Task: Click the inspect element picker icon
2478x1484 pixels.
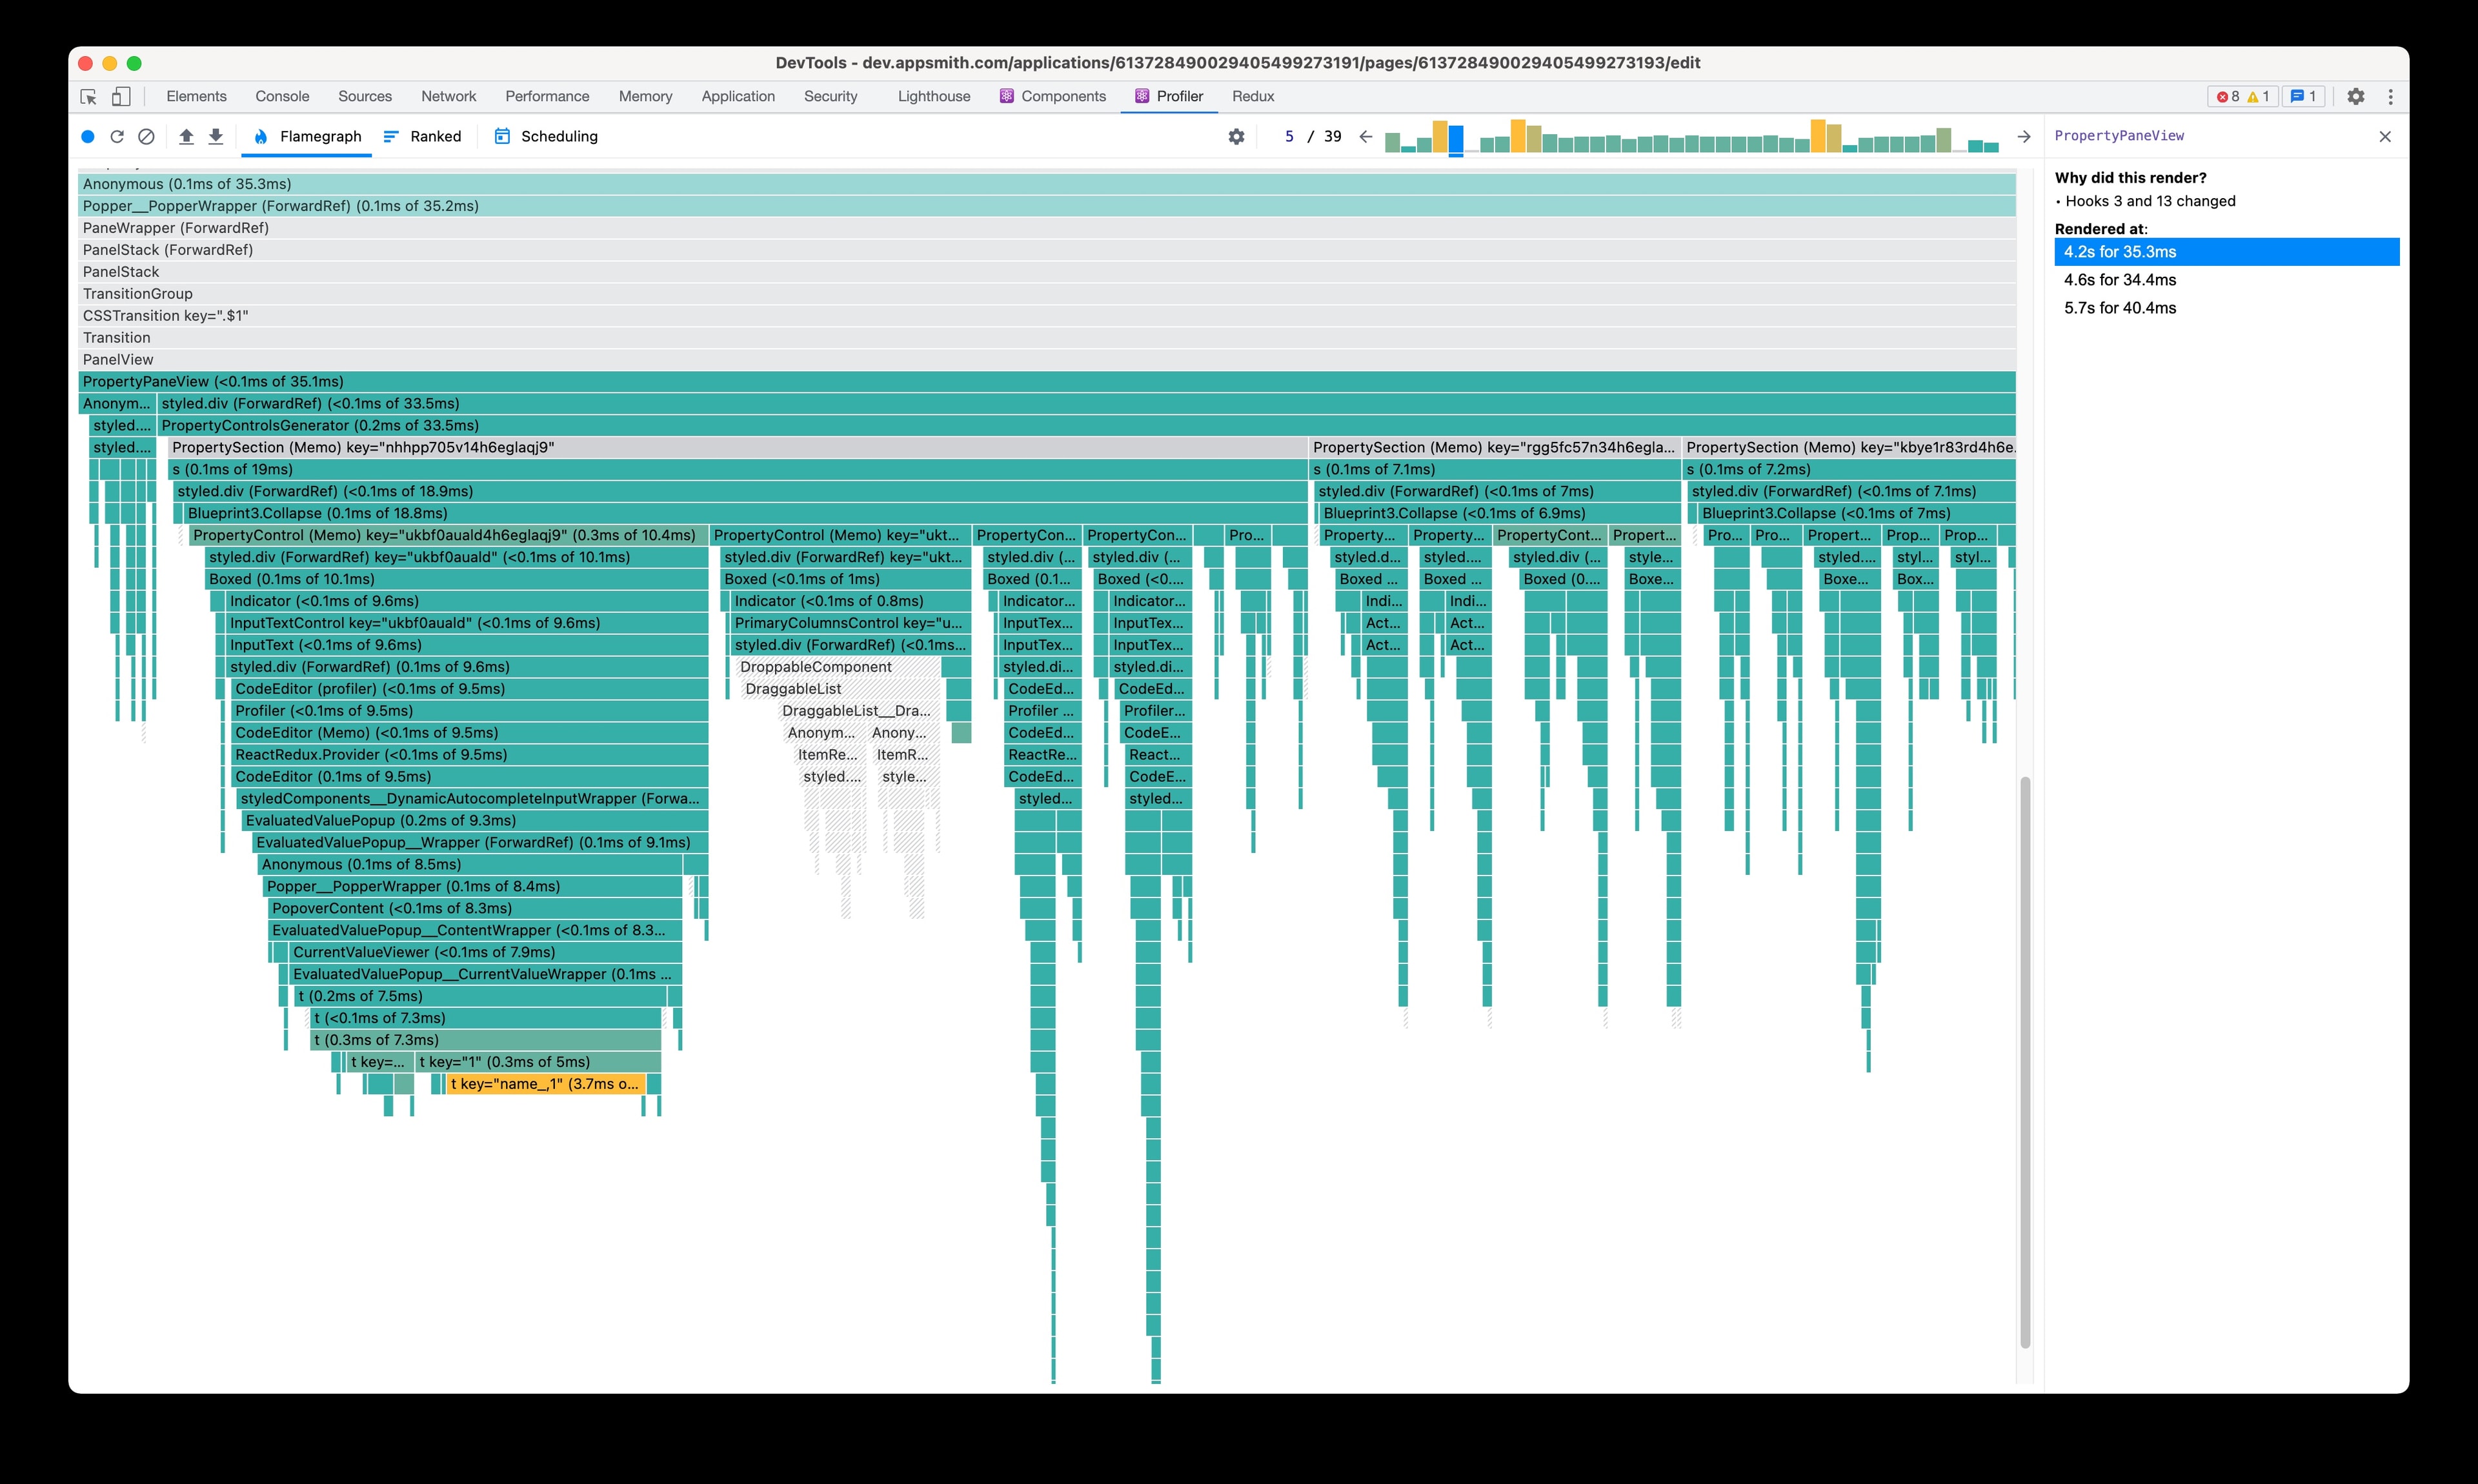Action: [x=88, y=96]
